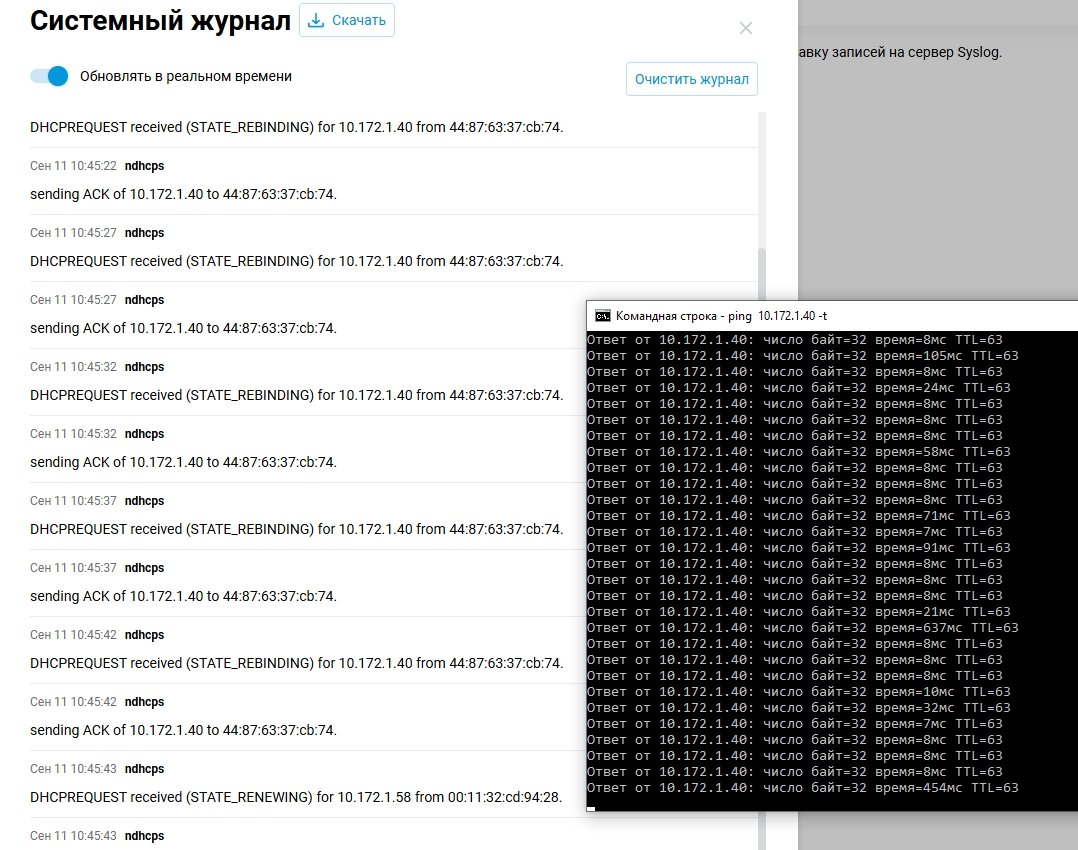Screen dimensions: 1078x850
Task: Click the Системный журнал heading
Action: click(160, 21)
